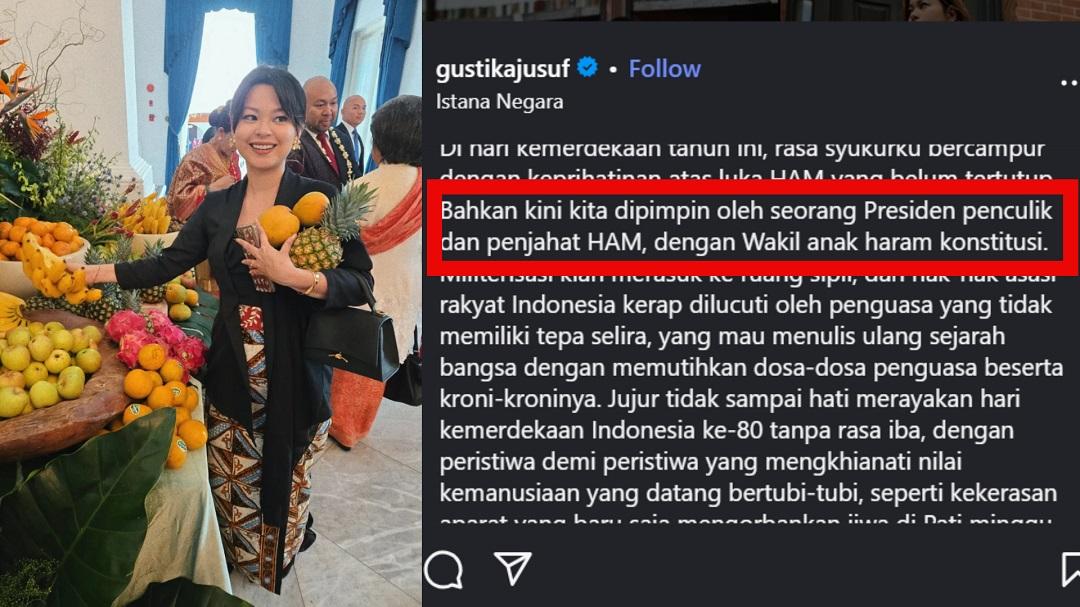Open the post photo of woman in kebaya
The height and width of the screenshot is (607, 1080).
211,303
